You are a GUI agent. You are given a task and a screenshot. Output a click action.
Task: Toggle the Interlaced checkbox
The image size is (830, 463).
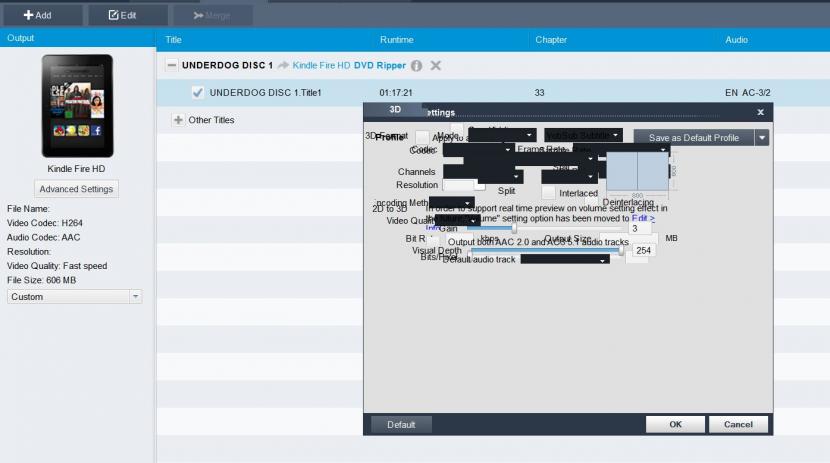(x=548, y=193)
